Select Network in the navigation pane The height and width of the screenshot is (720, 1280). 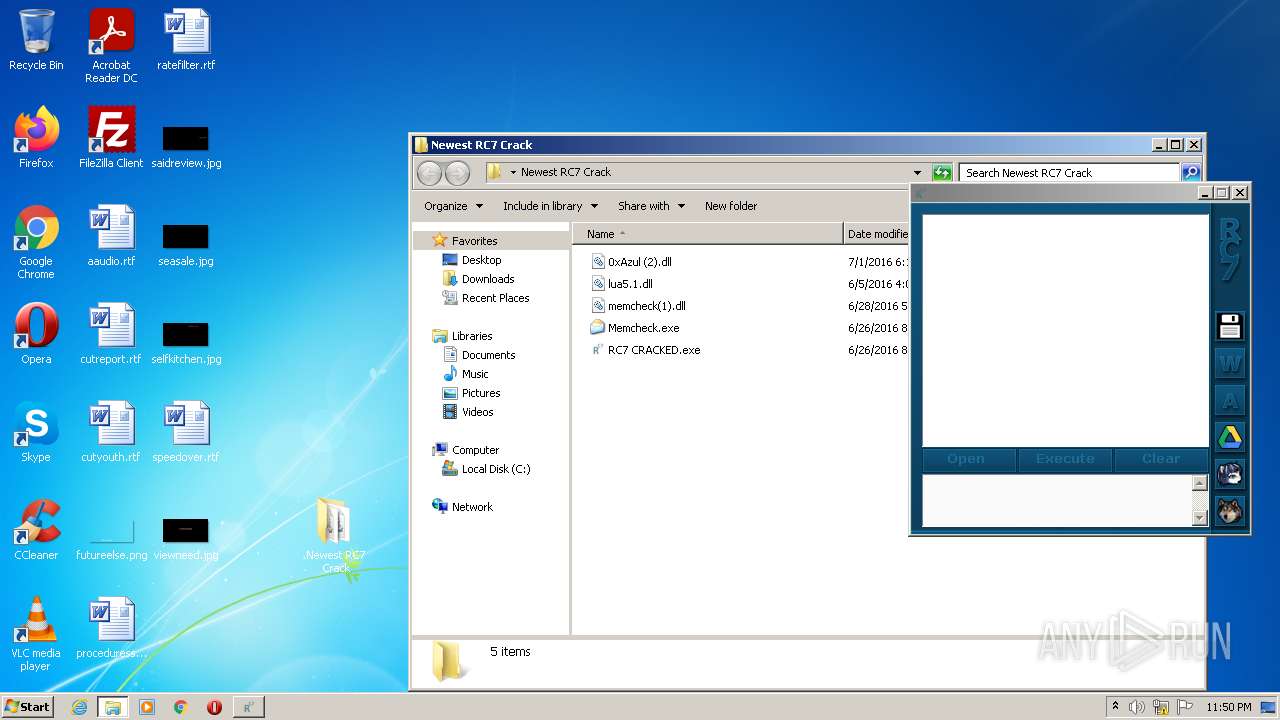[472, 507]
